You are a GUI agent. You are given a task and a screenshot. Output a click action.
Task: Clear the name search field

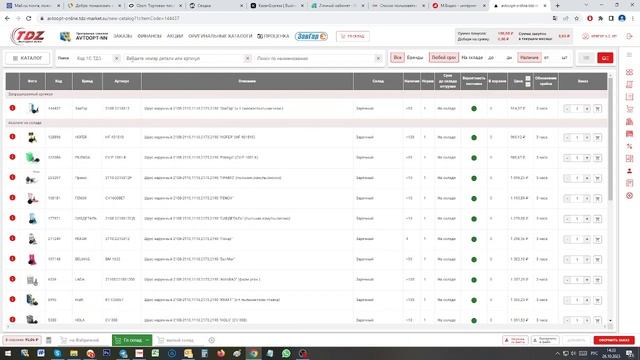(378, 58)
